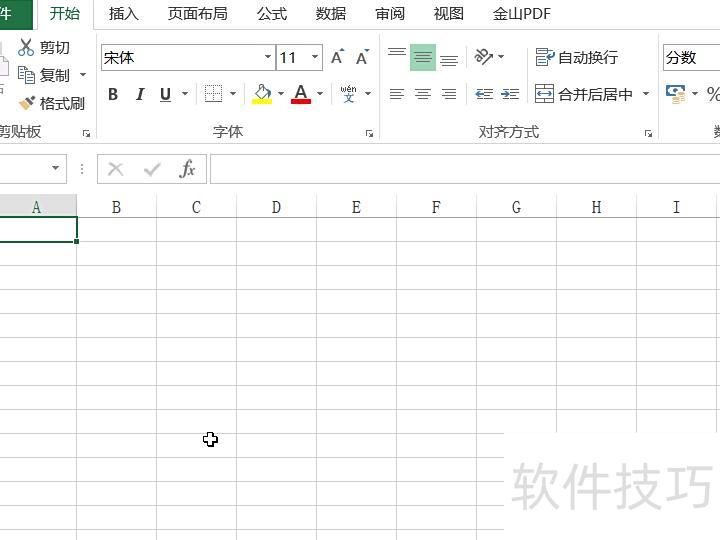Toggle underline formatting (U)
The width and height of the screenshot is (720, 540).
(x=166, y=94)
